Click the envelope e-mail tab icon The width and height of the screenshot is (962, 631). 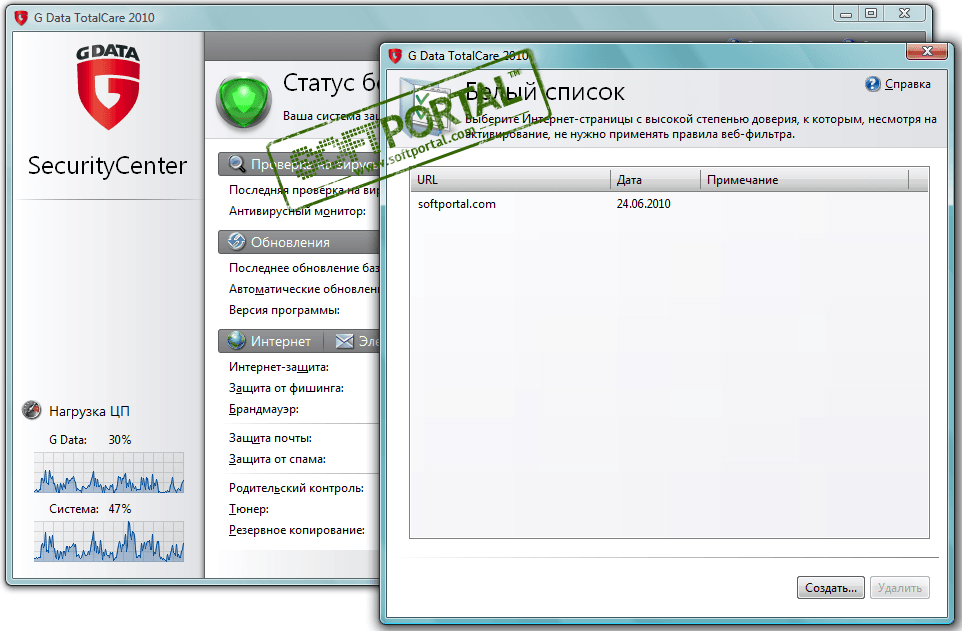click(x=344, y=341)
